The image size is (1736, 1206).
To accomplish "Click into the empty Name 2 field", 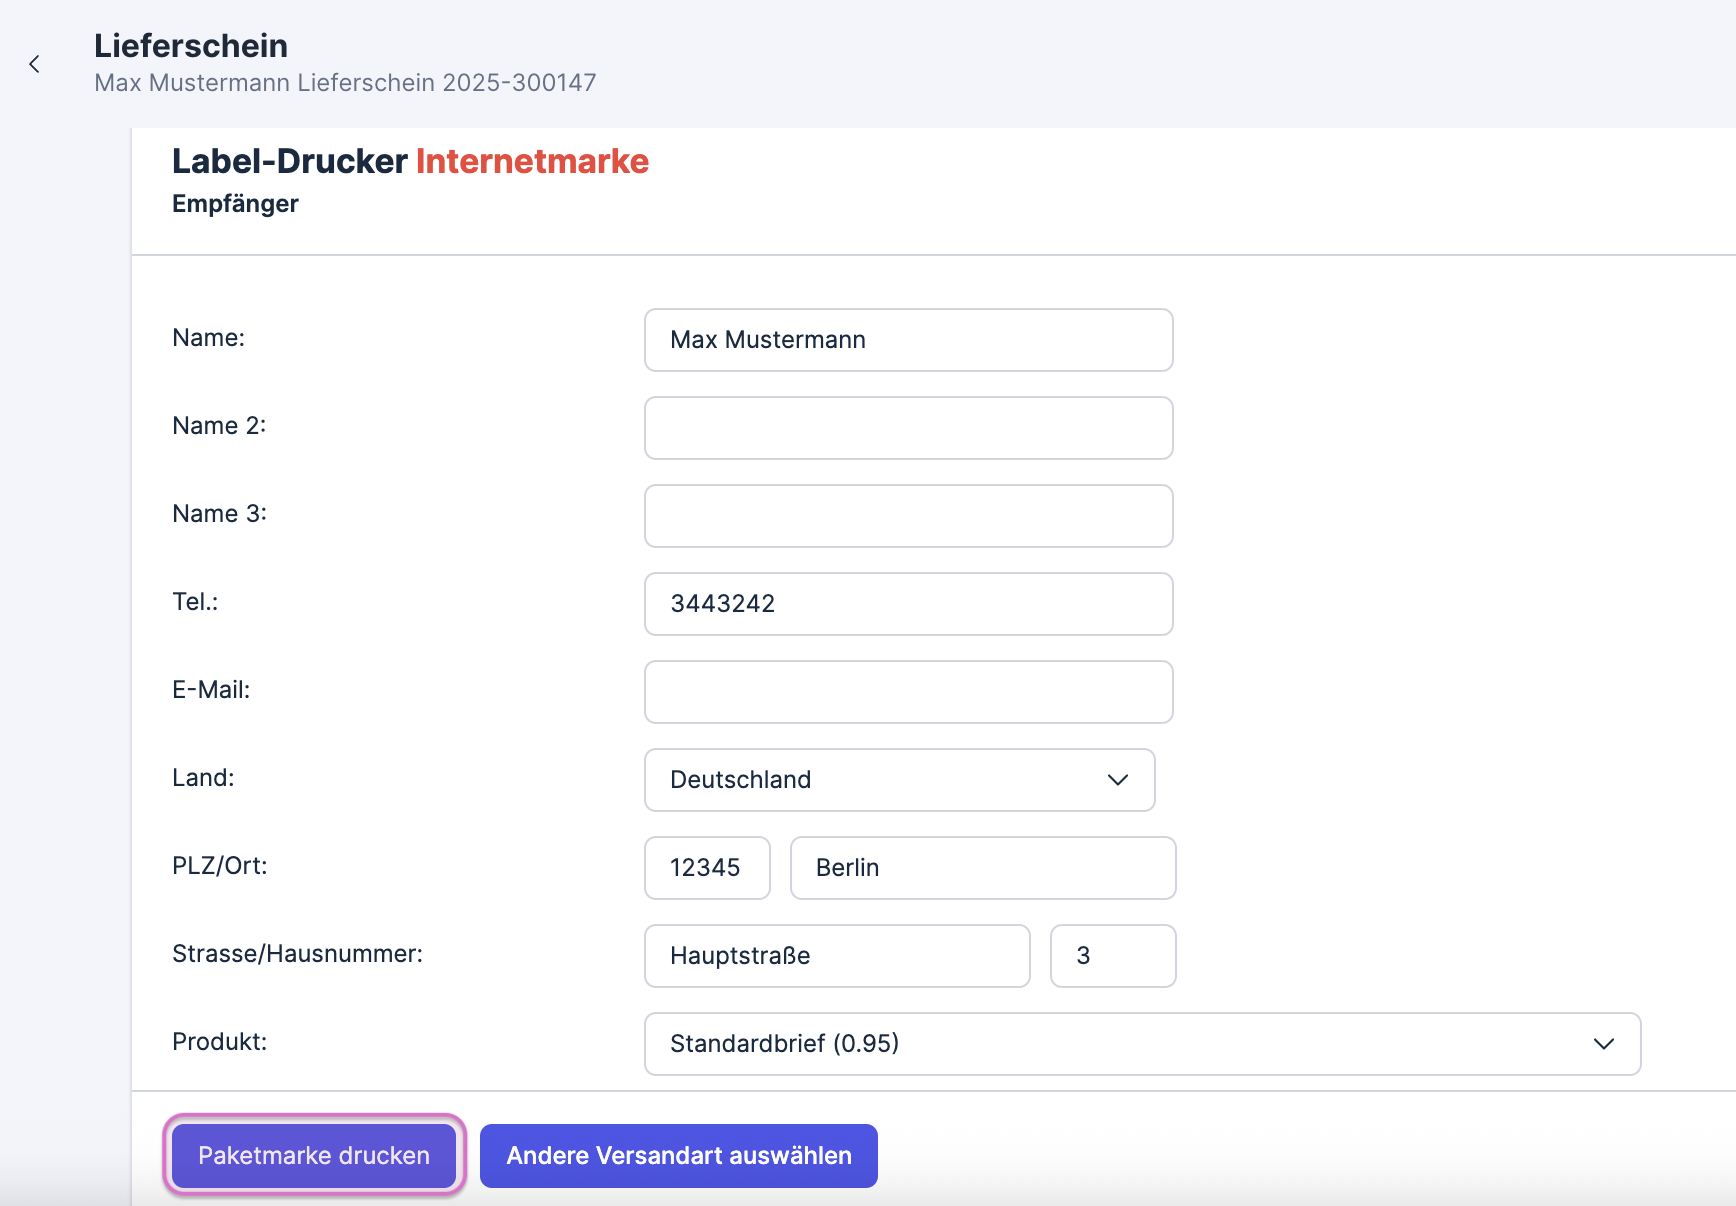I will click(907, 428).
